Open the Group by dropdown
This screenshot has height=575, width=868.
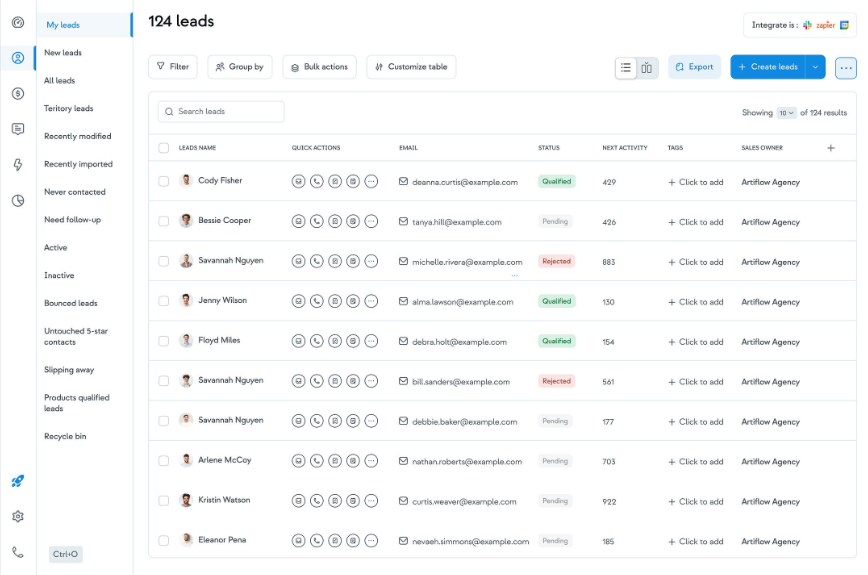(240, 67)
